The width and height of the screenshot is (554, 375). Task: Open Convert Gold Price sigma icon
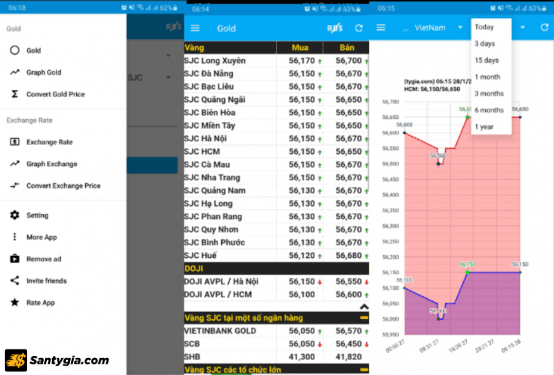14,94
